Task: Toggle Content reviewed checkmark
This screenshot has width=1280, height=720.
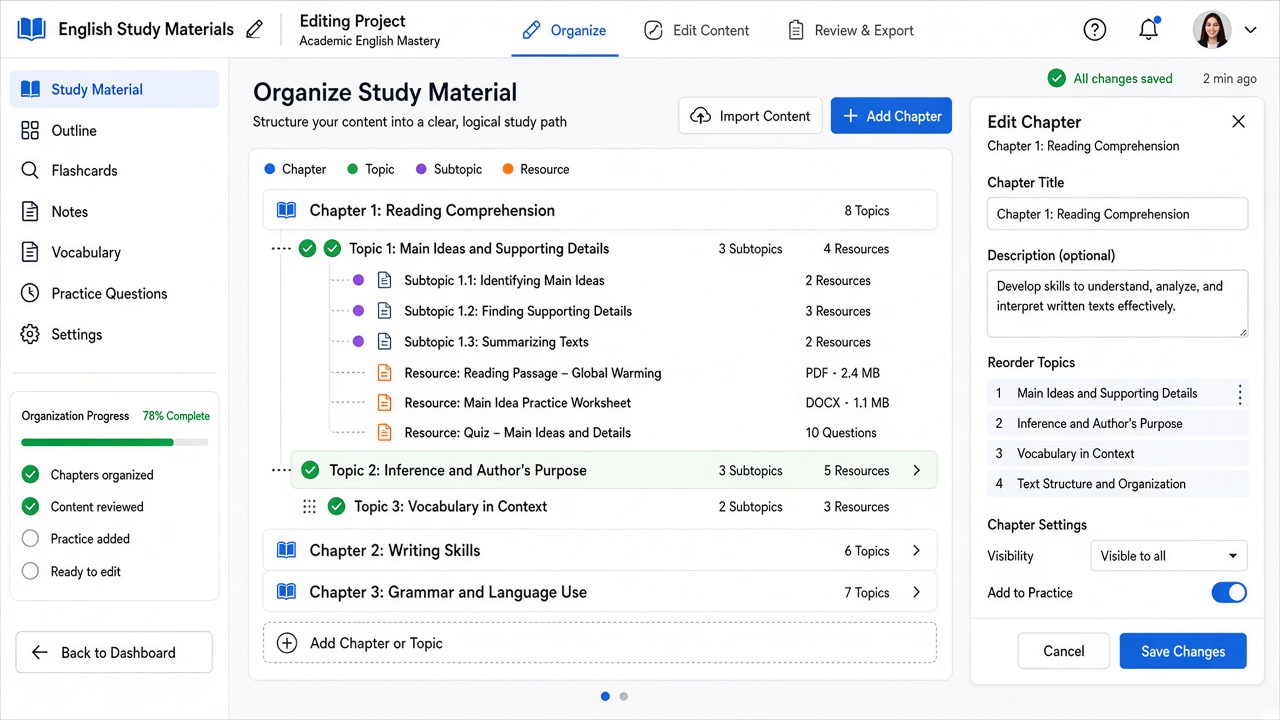Action: tap(30, 506)
